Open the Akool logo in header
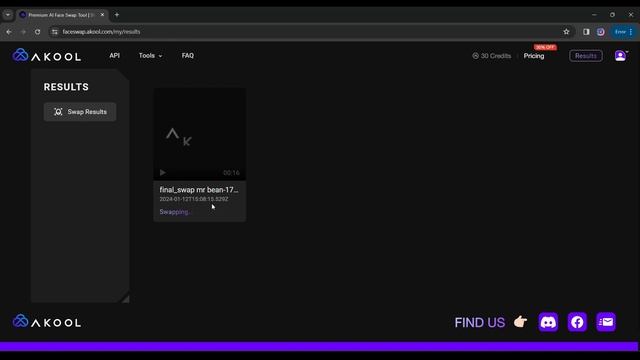Screen dimensions: 640x360 (x=47, y=56)
